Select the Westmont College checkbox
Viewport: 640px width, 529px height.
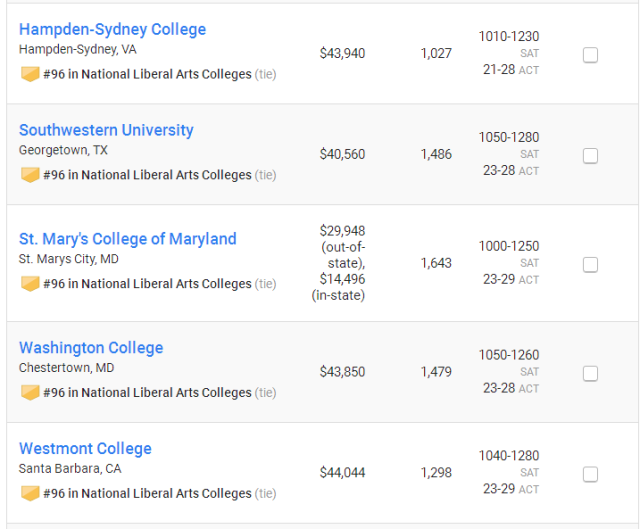point(590,474)
